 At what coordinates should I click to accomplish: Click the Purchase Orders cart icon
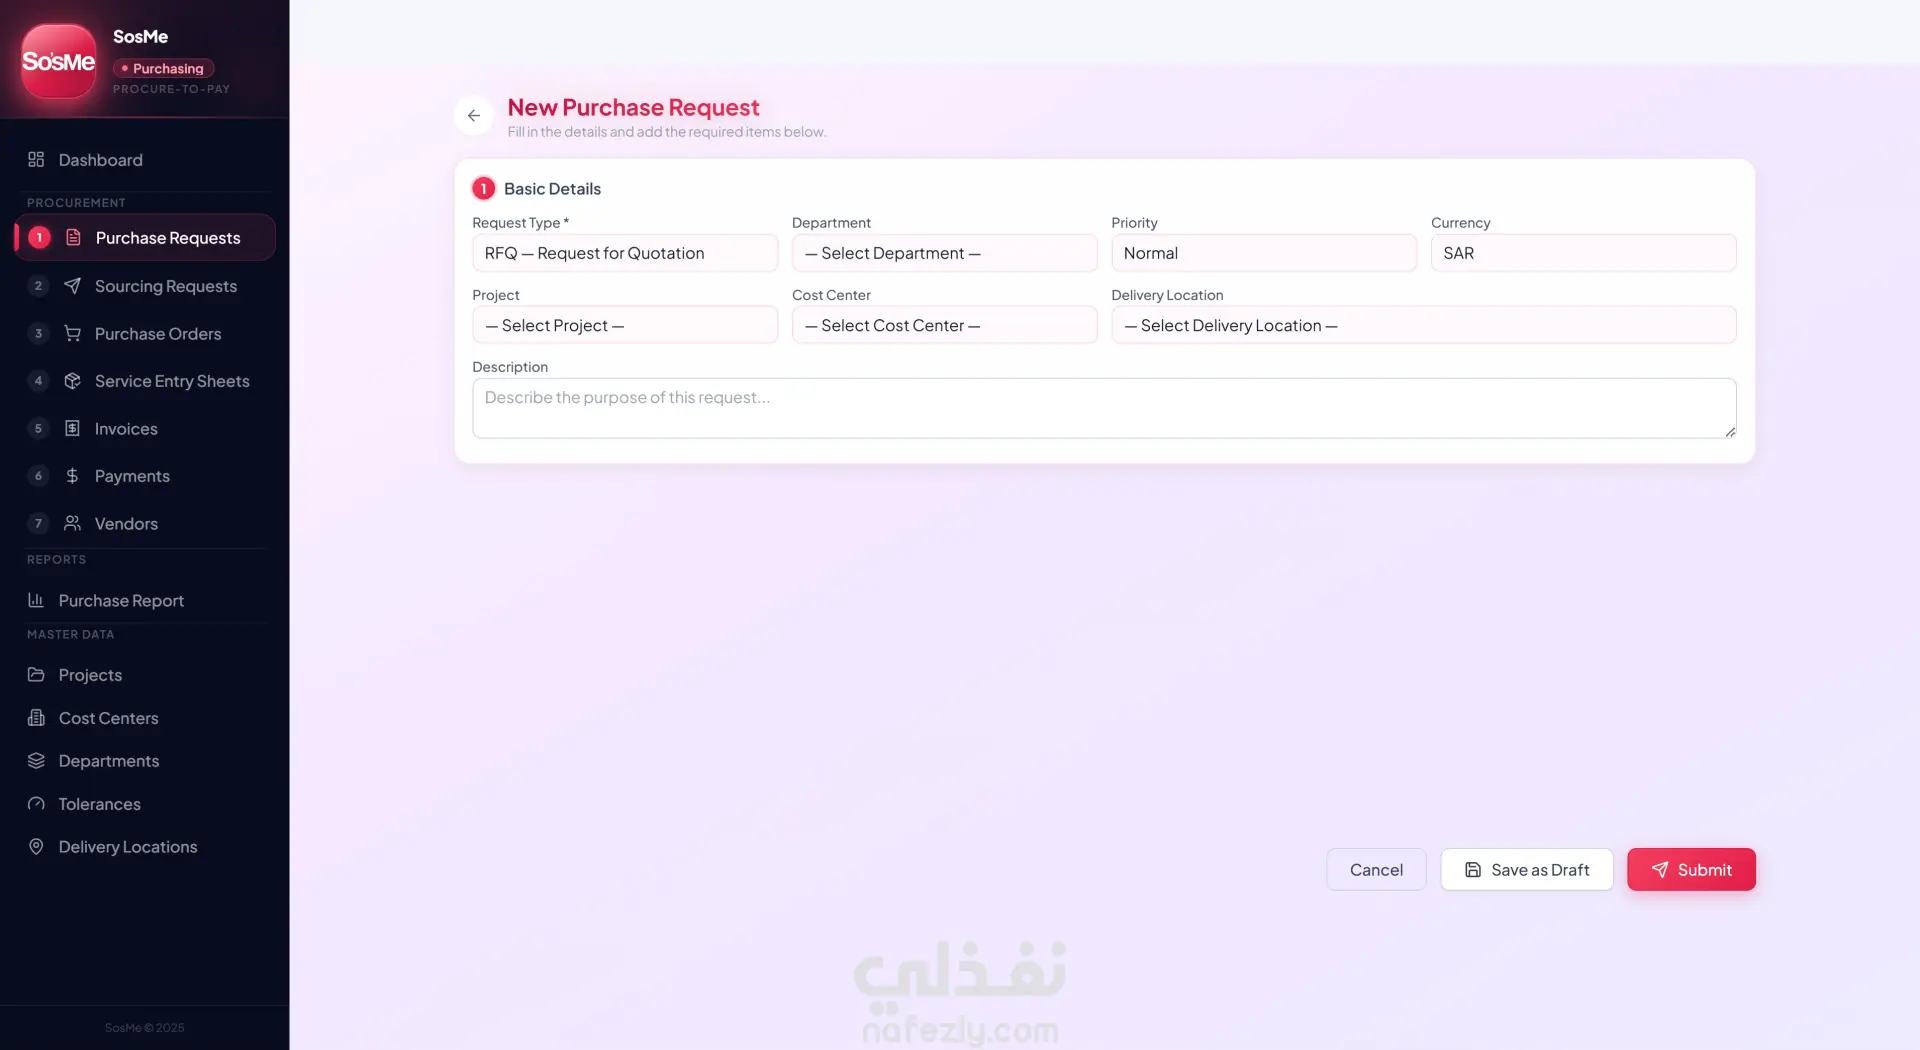[x=72, y=334]
